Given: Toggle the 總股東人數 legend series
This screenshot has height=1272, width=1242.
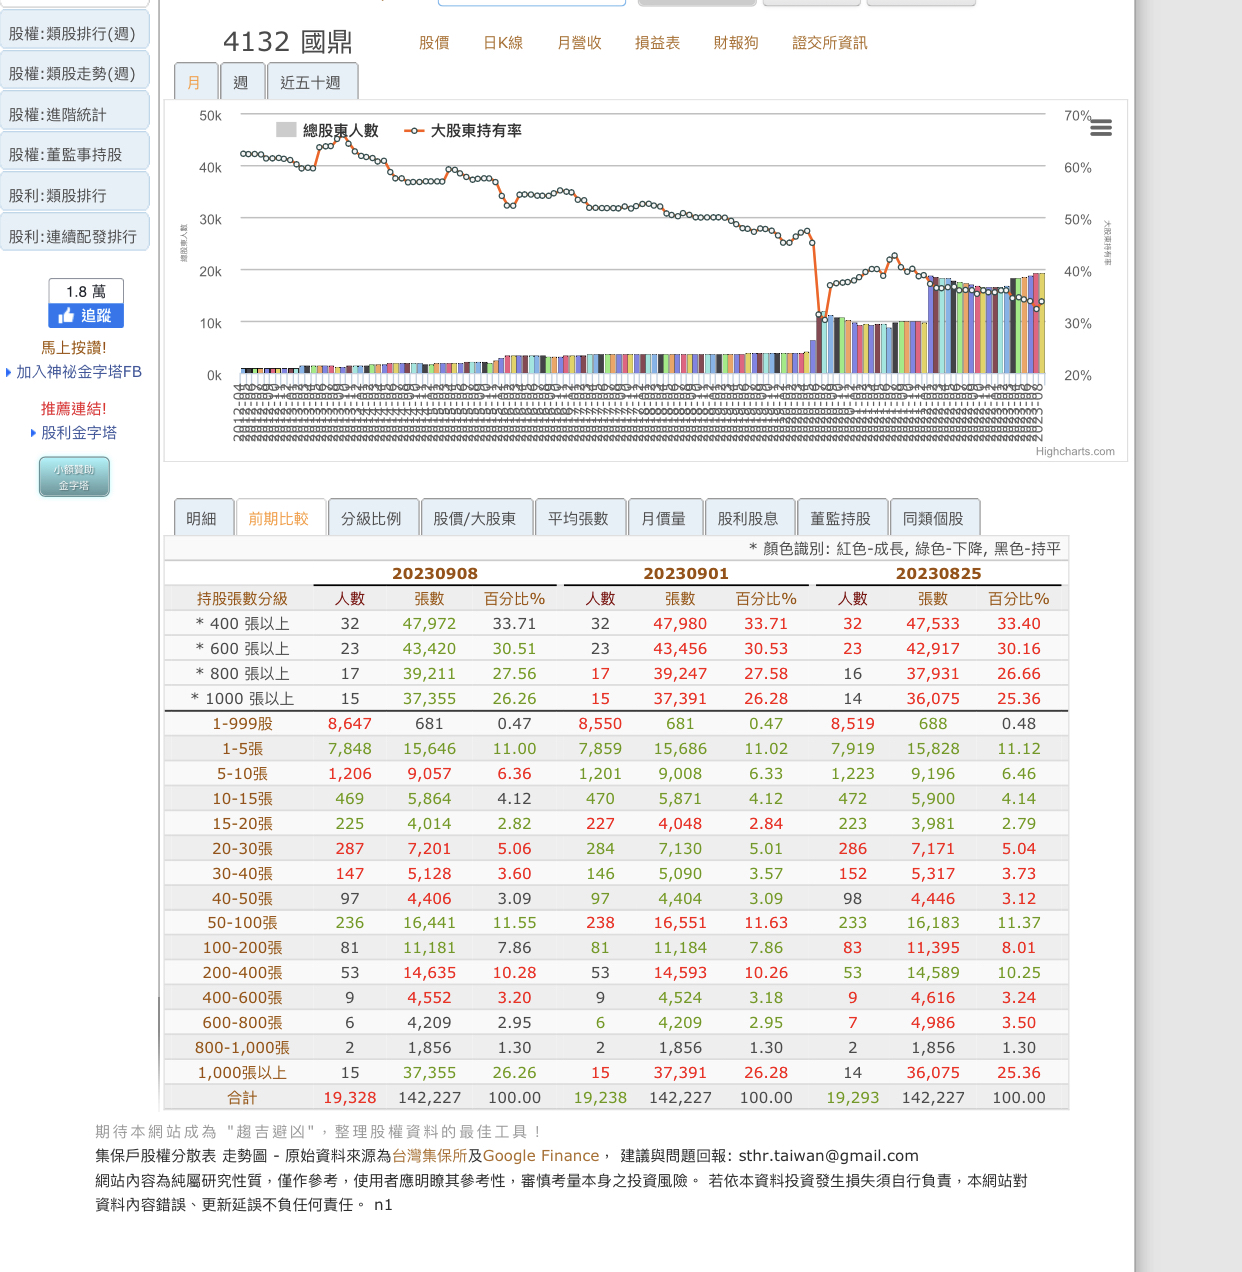Looking at the screenshot, I should point(328,131).
